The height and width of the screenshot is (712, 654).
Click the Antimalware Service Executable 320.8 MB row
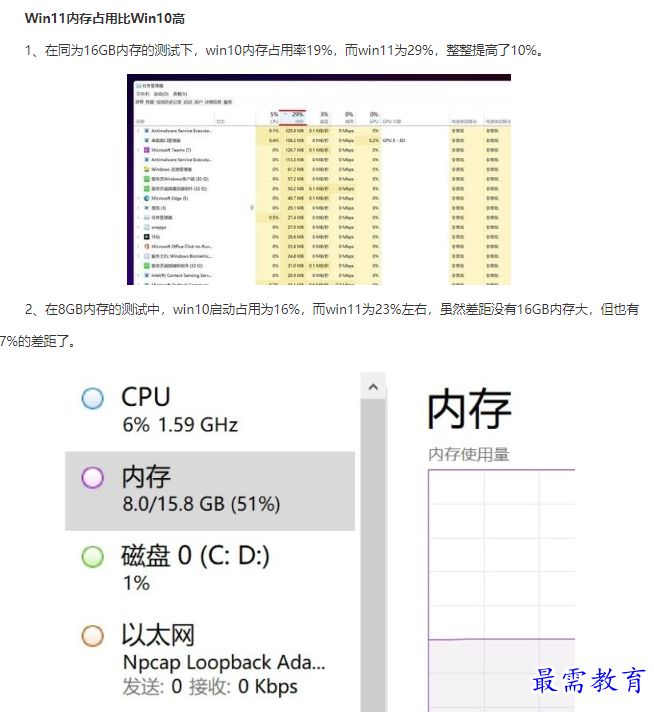(323, 131)
